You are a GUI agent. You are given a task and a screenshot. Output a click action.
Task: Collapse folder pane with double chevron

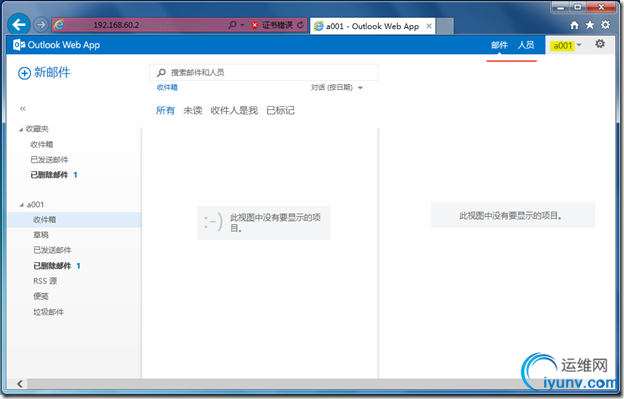point(23,109)
